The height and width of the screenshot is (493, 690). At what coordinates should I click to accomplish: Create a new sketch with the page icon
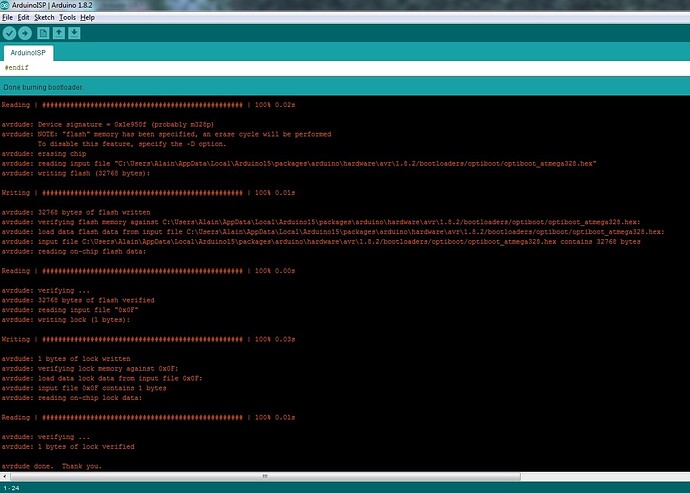click(x=43, y=33)
